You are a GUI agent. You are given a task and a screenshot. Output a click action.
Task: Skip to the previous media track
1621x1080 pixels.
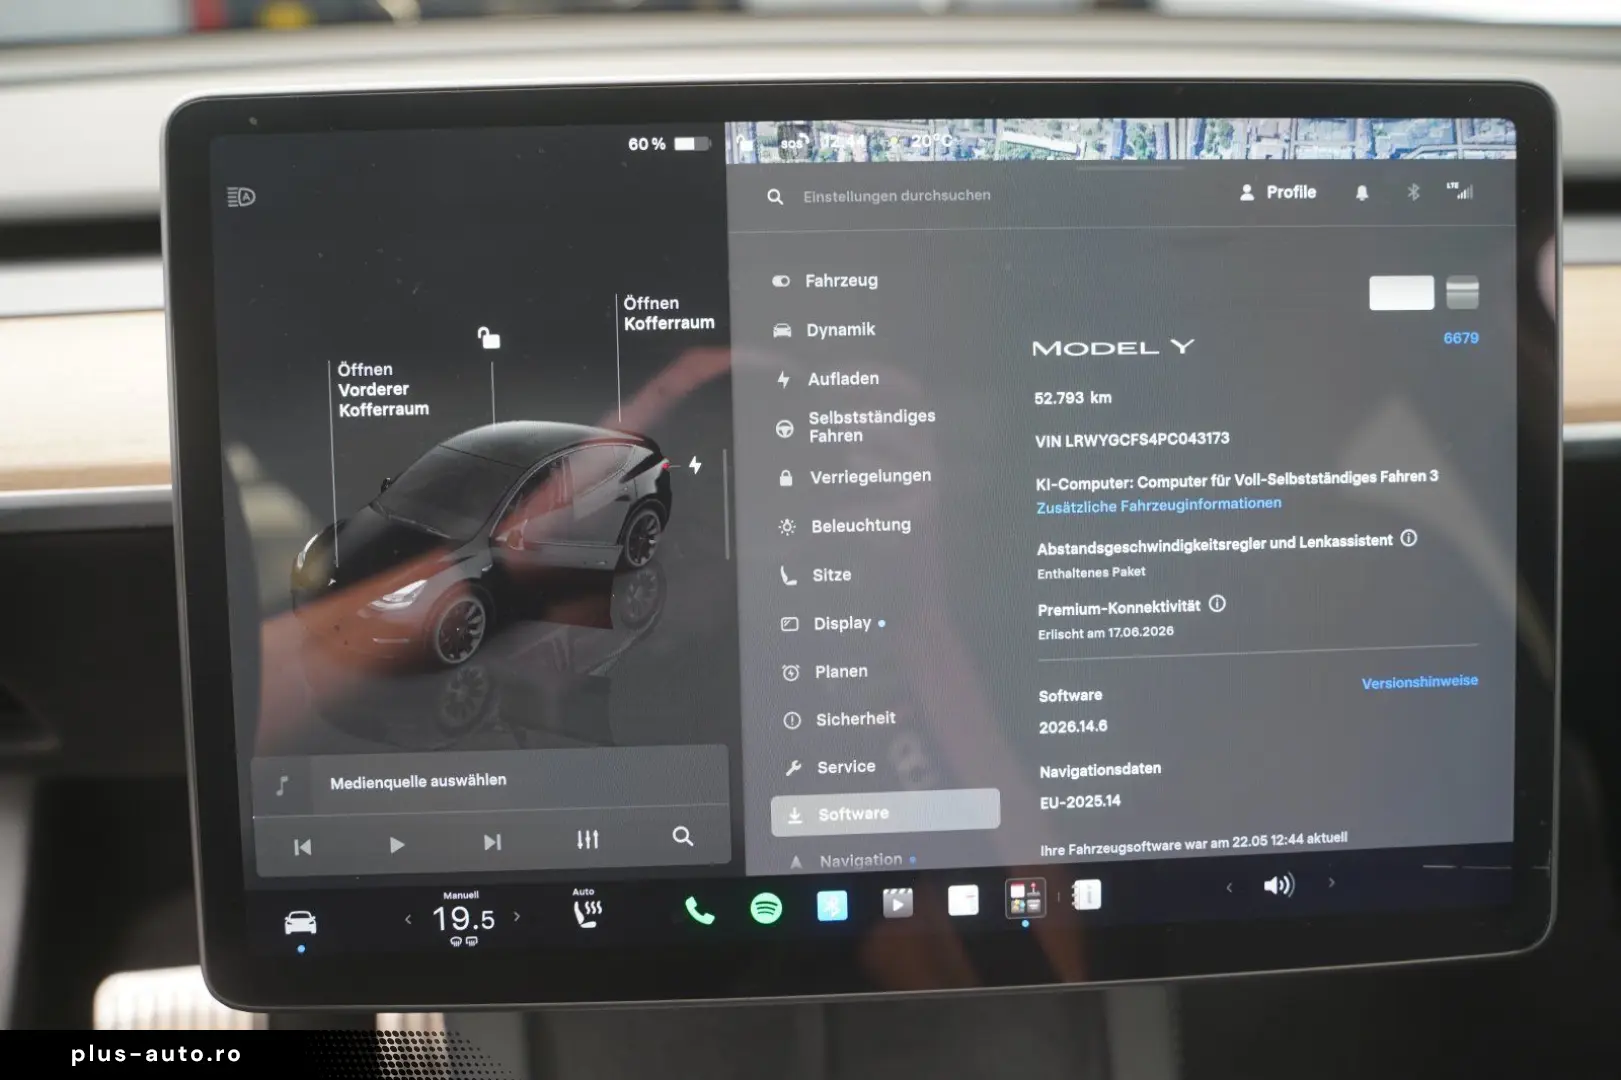[302, 847]
